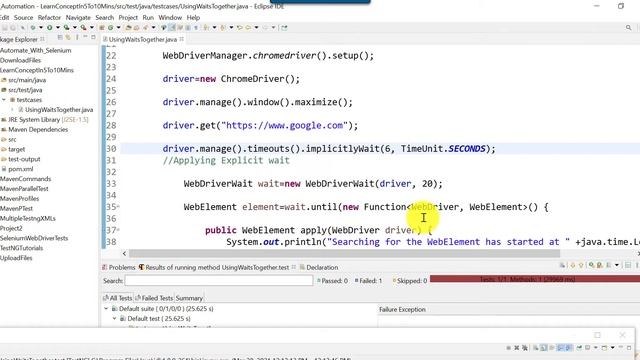Viewport: 640px width, 360px height.
Task: Select the SeleniumWebDriverTests project
Action: pyautogui.click(x=34, y=238)
